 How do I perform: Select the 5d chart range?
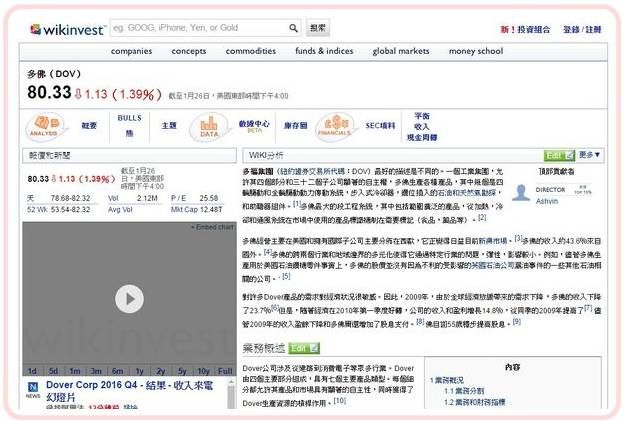(x=53, y=371)
